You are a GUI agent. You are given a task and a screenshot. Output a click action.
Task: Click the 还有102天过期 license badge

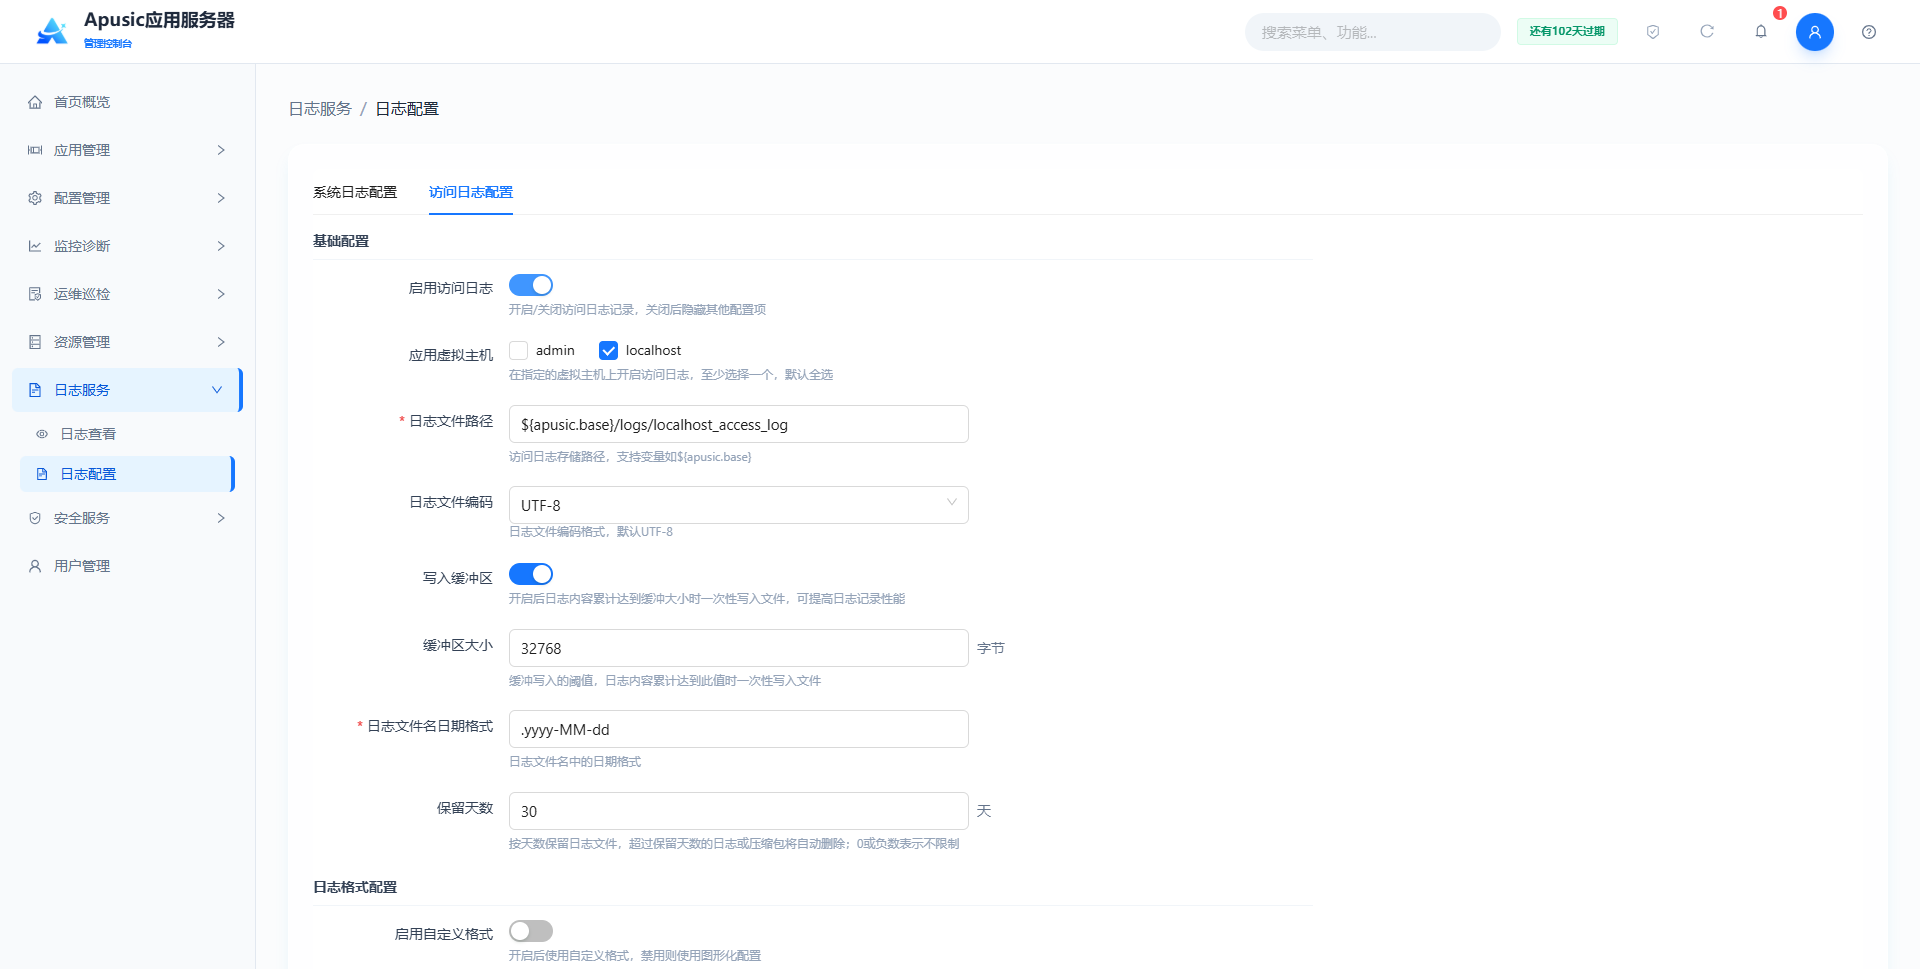1567,32
